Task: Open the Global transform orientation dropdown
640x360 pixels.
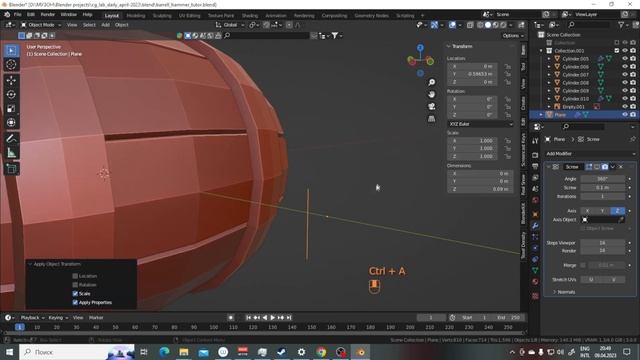Action: 231,25
